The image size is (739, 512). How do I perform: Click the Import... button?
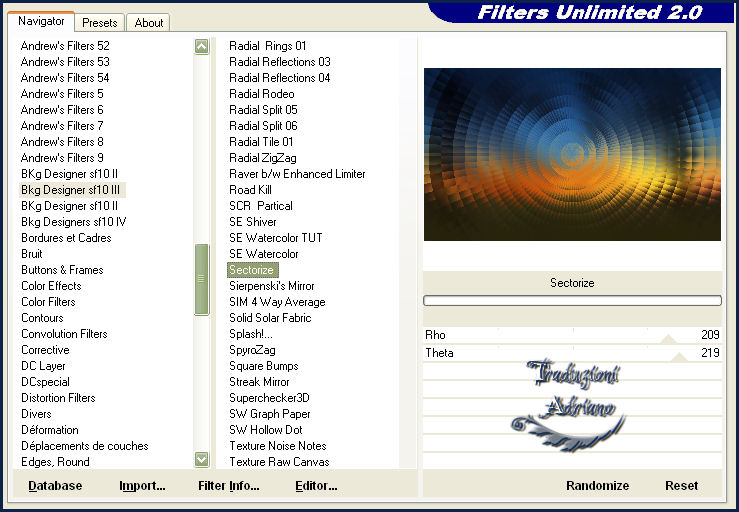click(142, 486)
